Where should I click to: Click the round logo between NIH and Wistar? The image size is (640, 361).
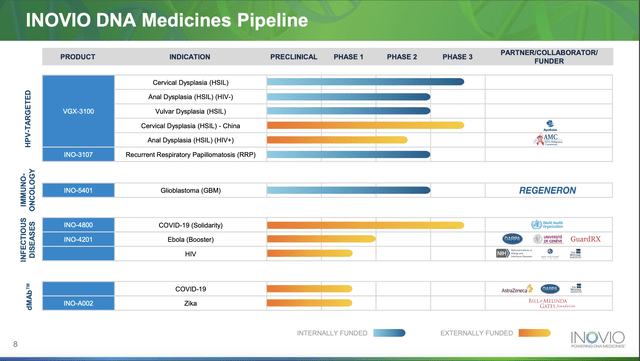point(550,254)
